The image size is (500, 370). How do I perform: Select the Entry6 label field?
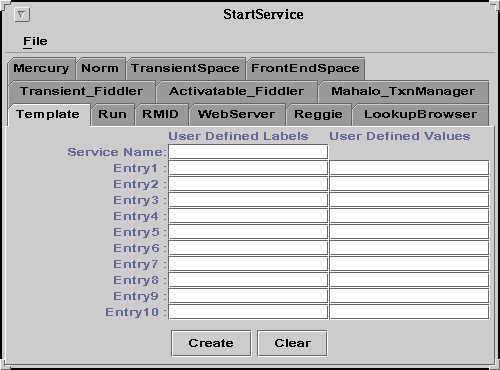coord(248,248)
